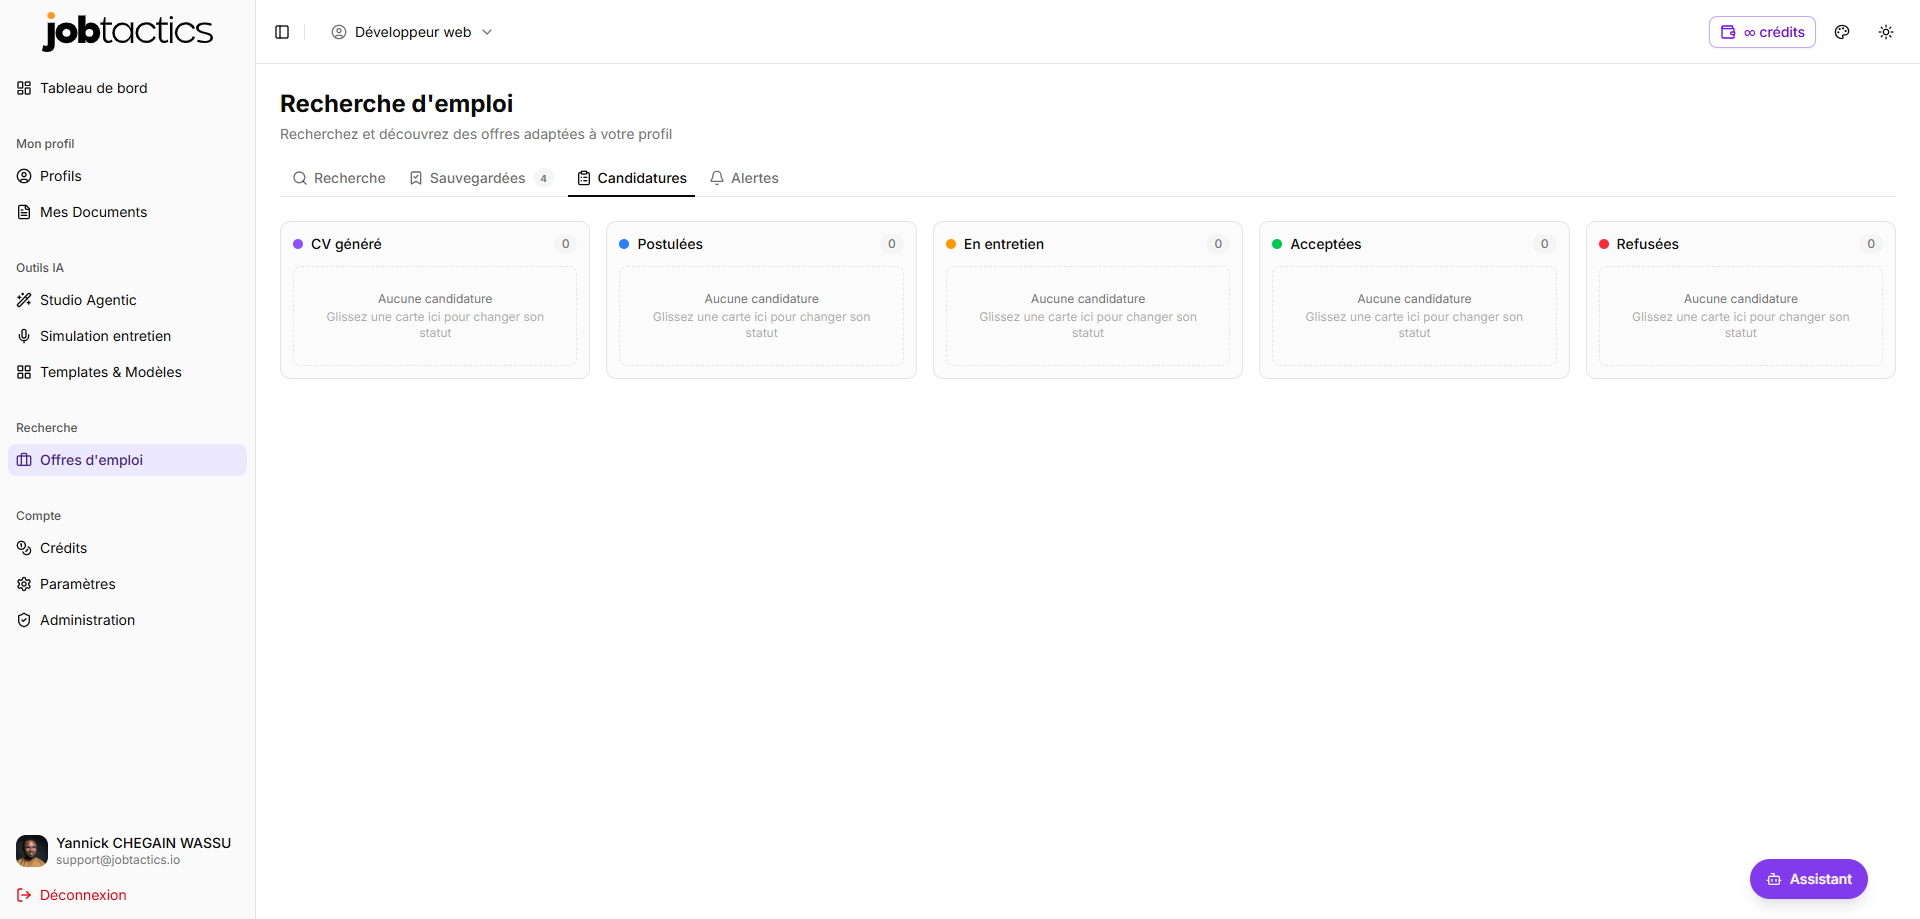1920x919 pixels.
Task: Click the support@jobtactics.io email
Action: pos(118,860)
